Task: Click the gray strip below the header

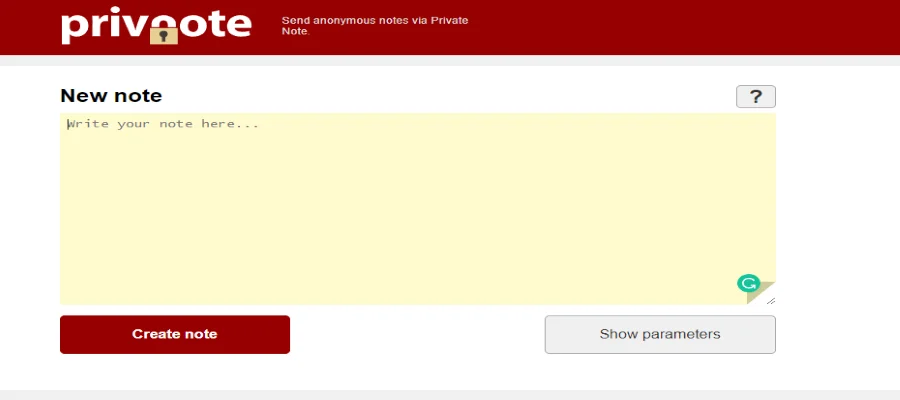Action: click(450, 60)
